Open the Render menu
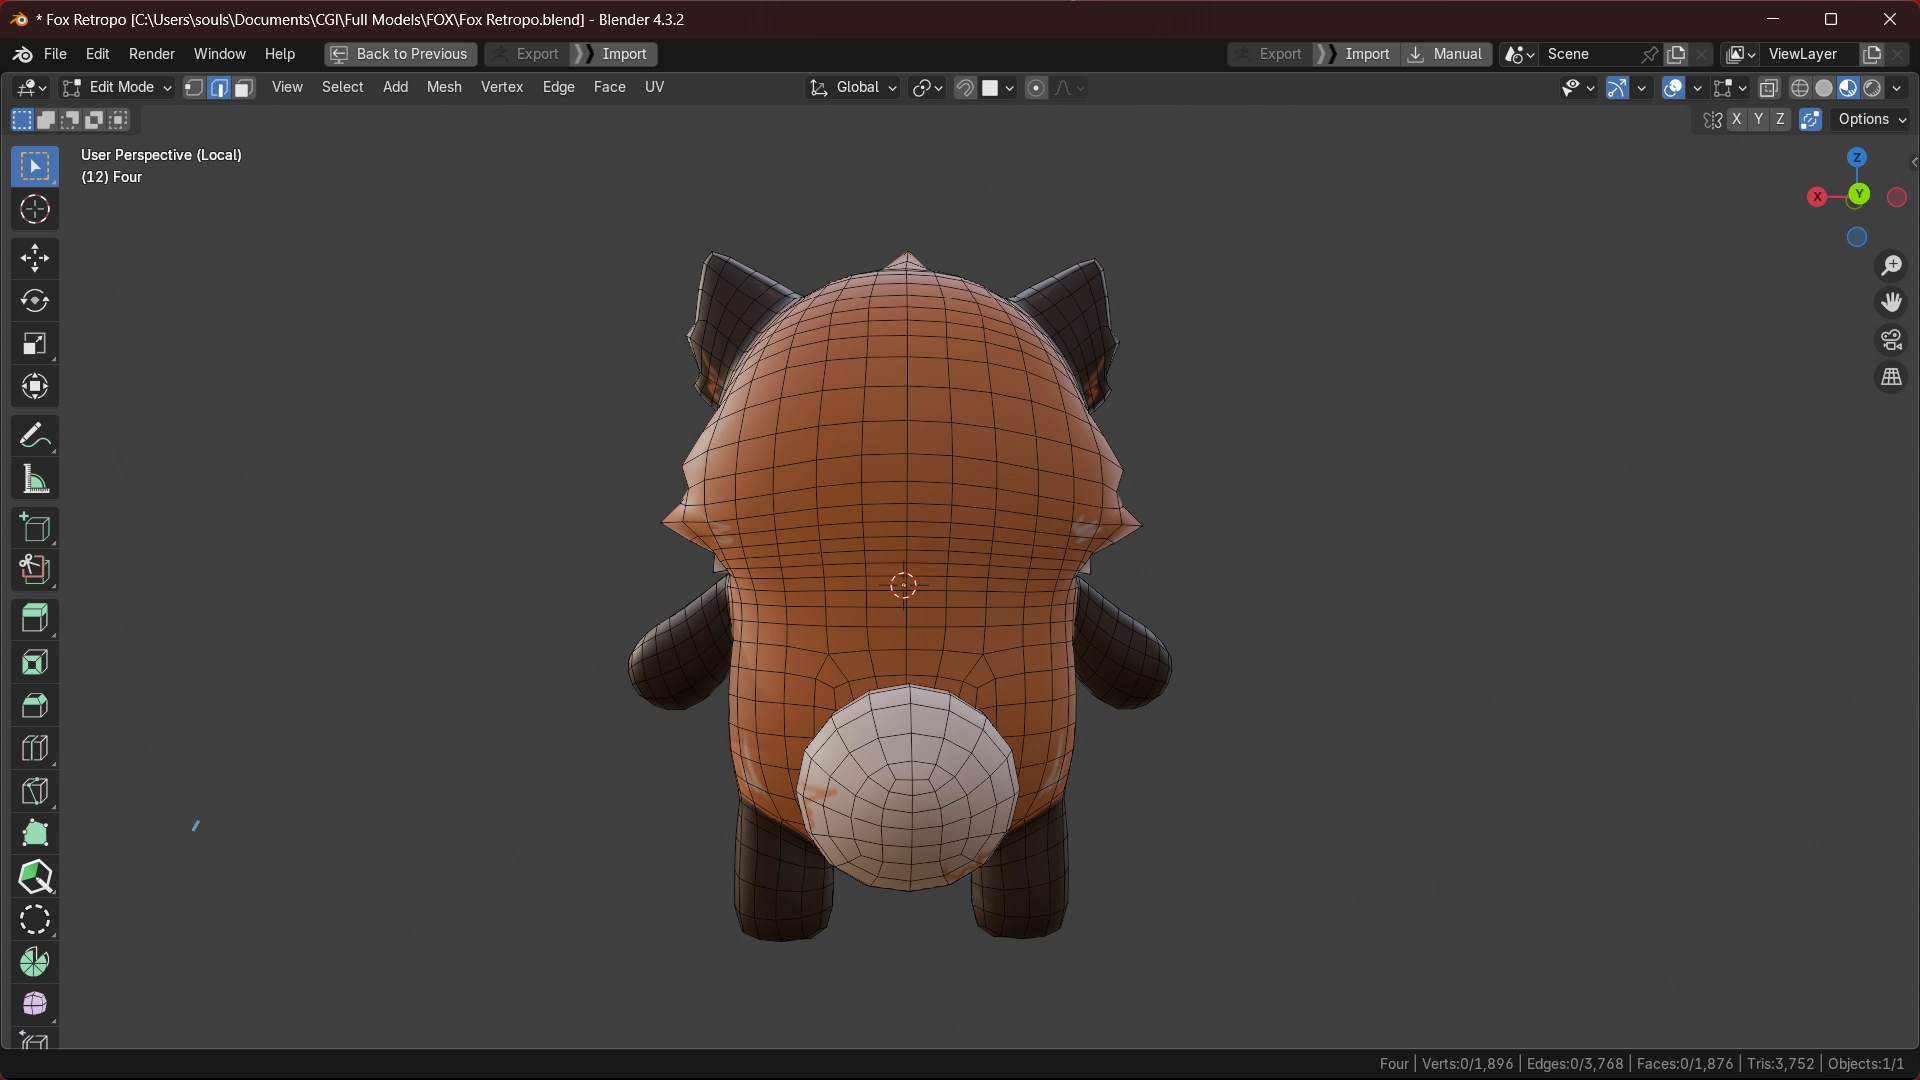The height and width of the screenshot is (1080, 1920). pos(151,54)
